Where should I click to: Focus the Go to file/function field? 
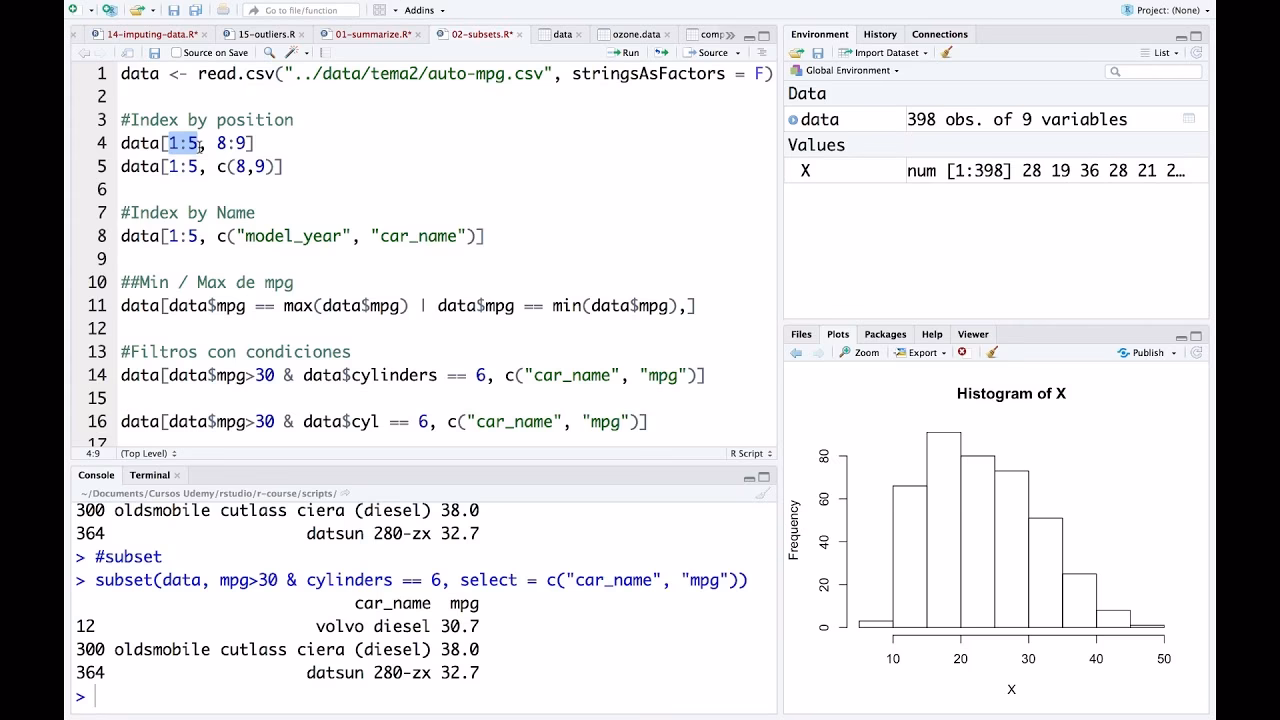(x=301, y=10)
